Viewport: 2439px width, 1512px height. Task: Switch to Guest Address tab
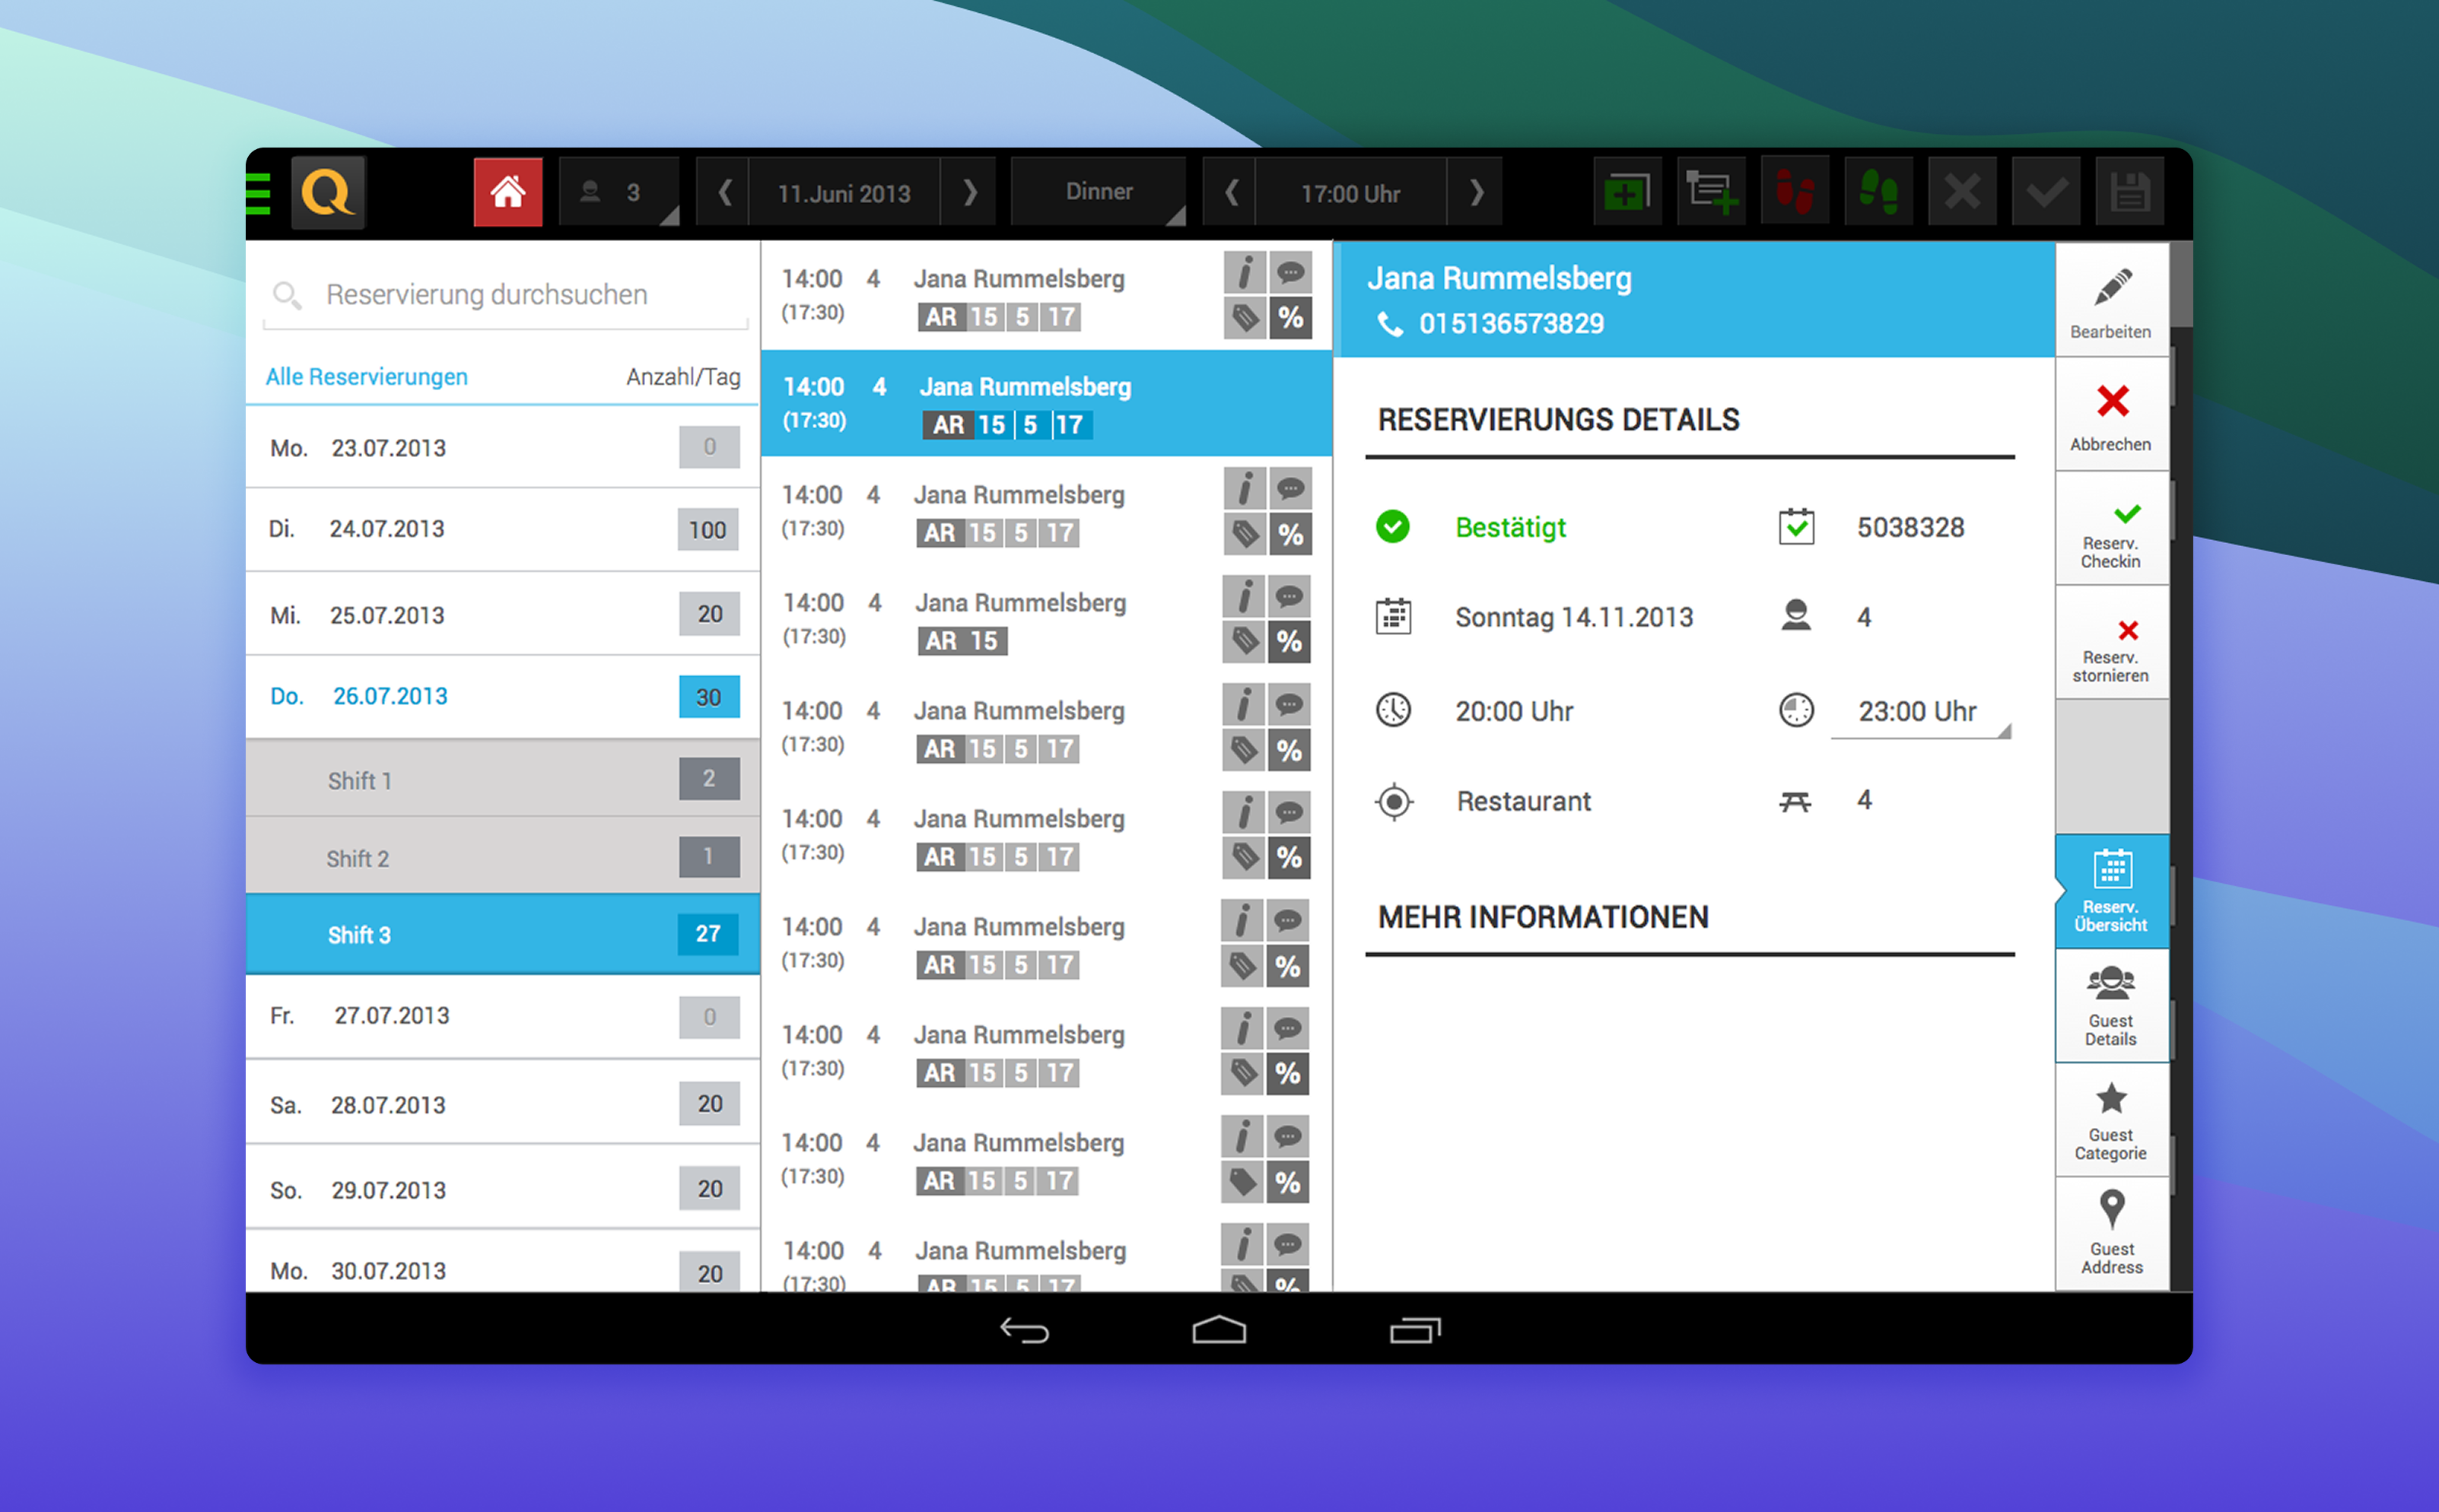pyautogui.click(x=2111, y=1234)
